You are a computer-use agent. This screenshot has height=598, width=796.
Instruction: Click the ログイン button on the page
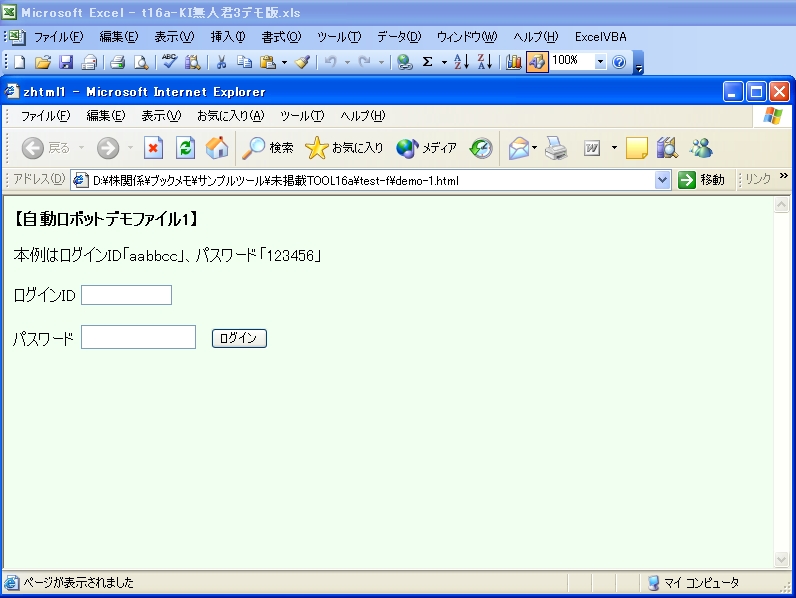coord(239,338)
